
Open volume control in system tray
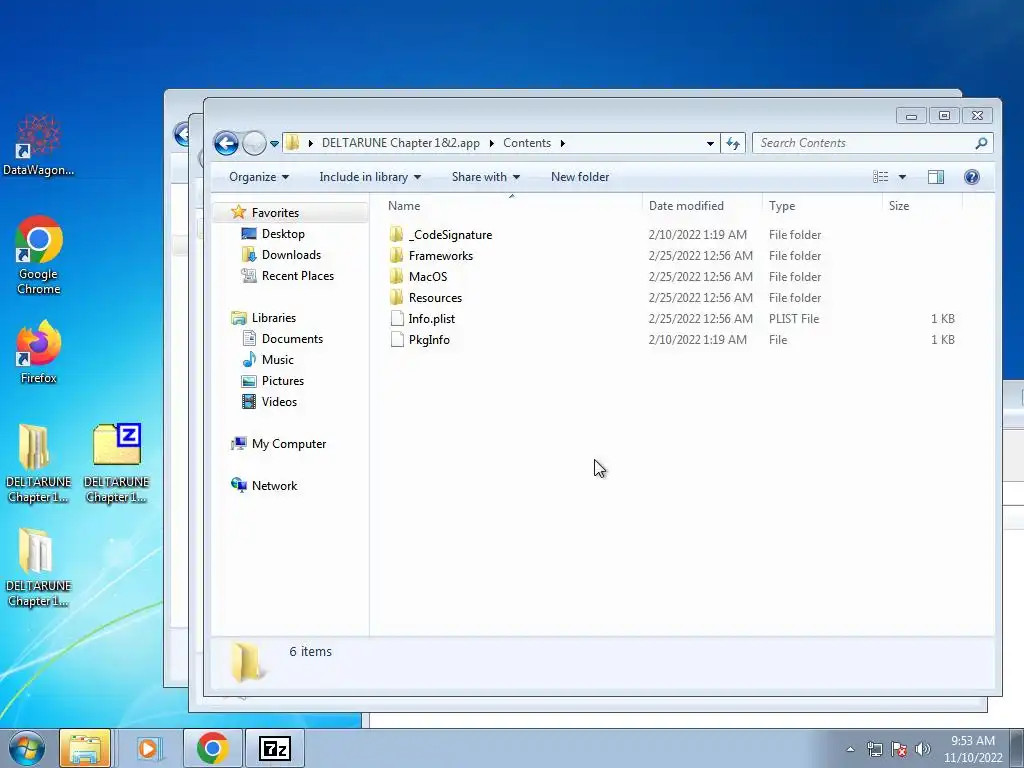click(x=923, y=749)
